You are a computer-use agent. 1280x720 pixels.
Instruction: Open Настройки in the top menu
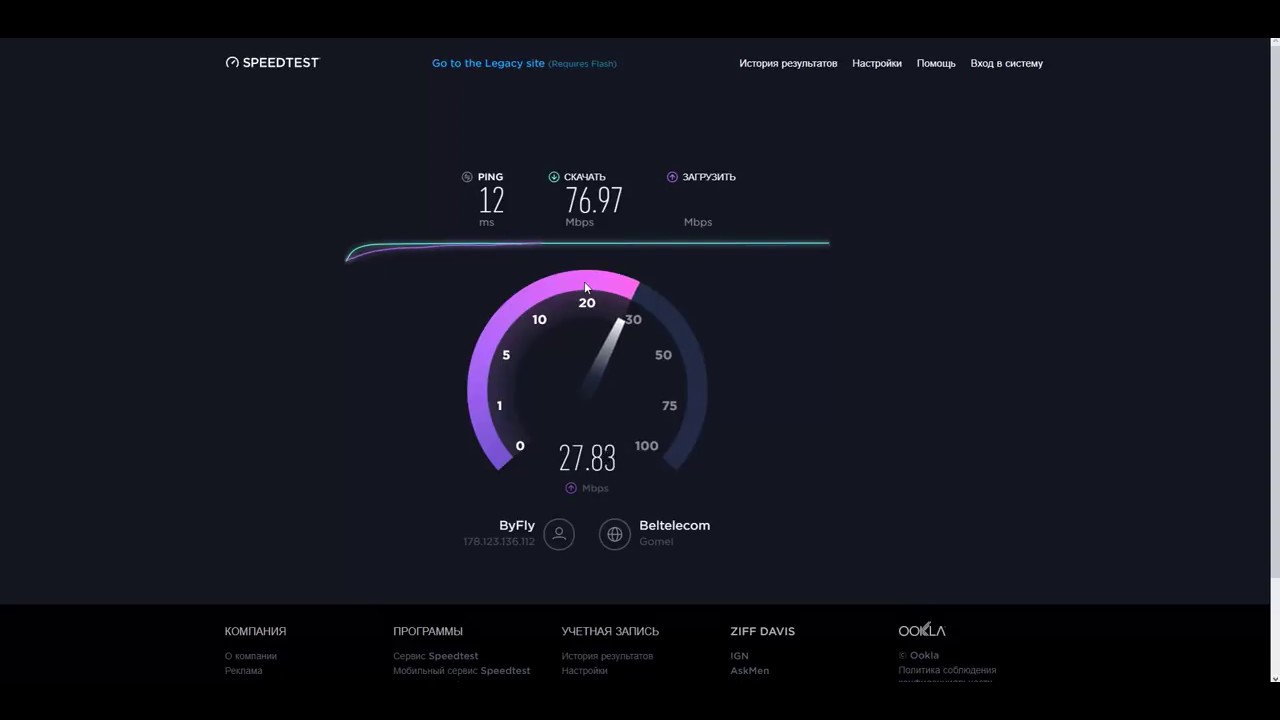(x=877, y=63)
